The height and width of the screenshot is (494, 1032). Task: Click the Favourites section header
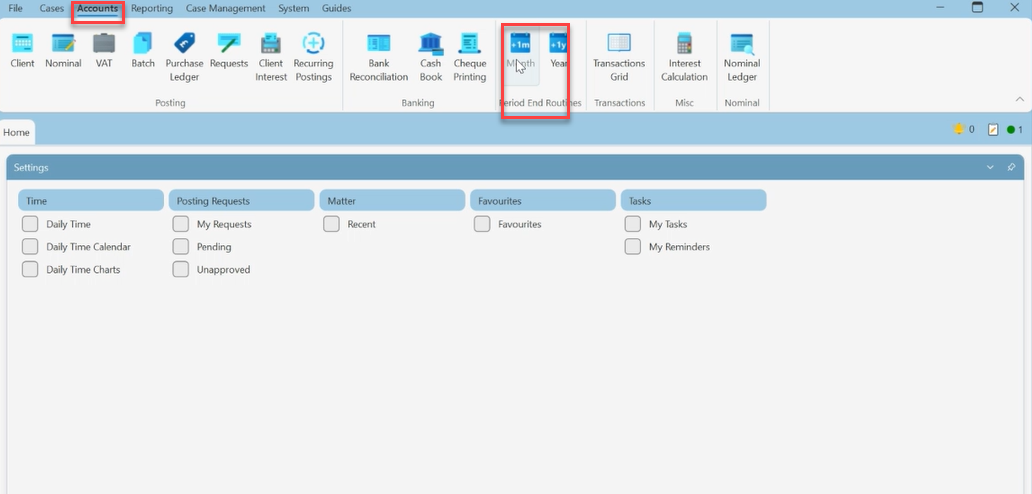pyautogui.click(x=543, y=201)
